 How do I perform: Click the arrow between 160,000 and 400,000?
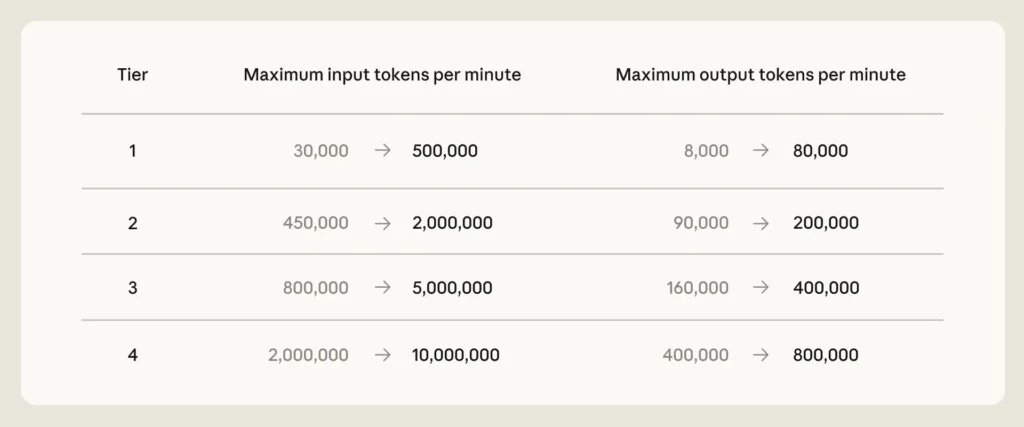[761, 288]
